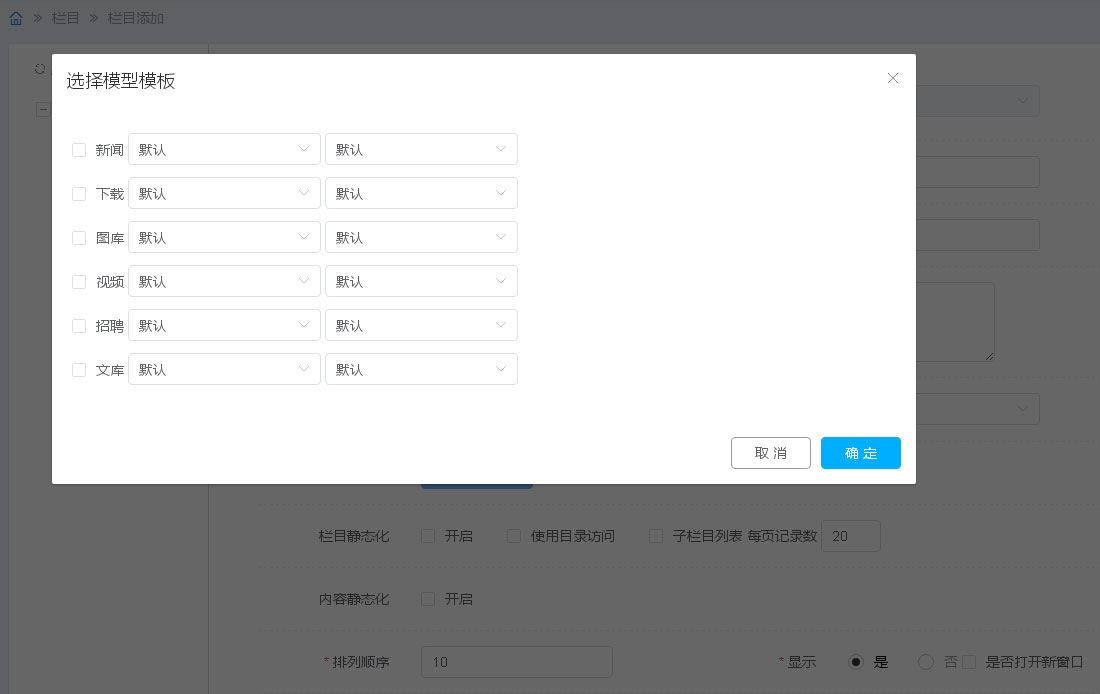Image resolution: width=1100 pixels, height=694 pixels.
Task: Open second template dropdown for 招聘
Action: pyautogui.click(x=422, y=325)
